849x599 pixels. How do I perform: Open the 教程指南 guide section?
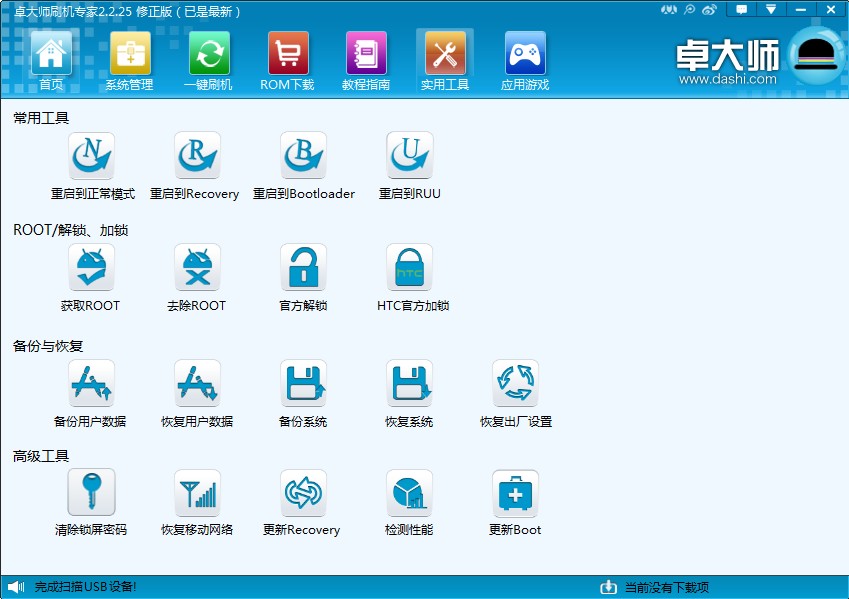coord(366,58)
